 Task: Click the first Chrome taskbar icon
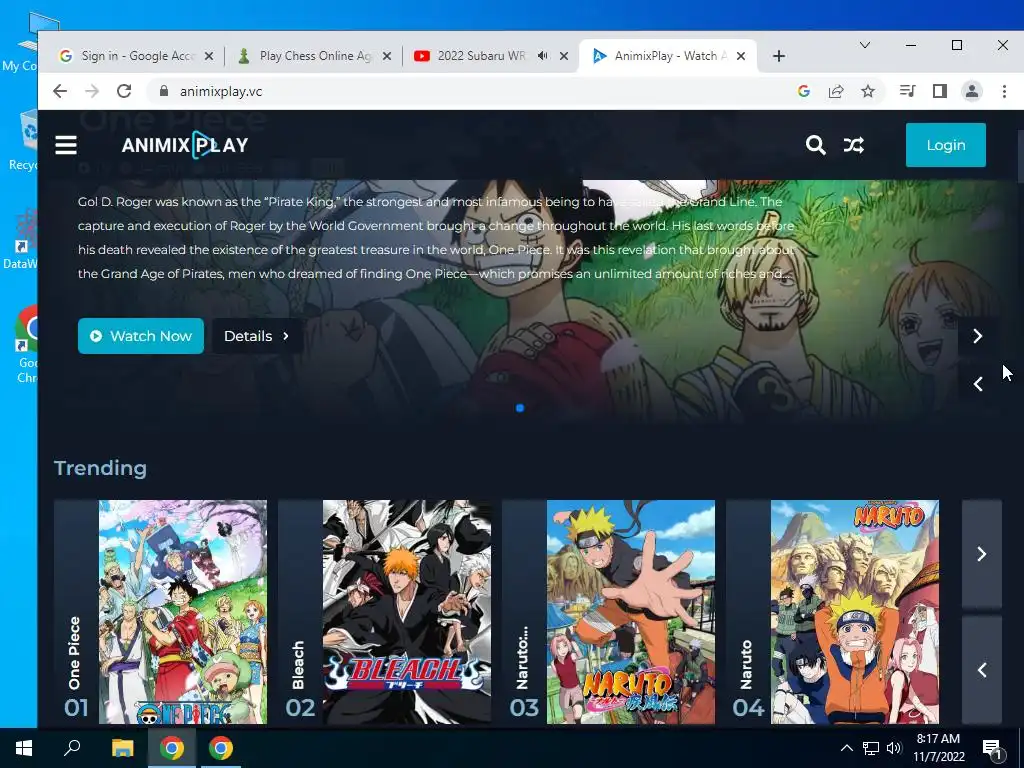[172, 748]
